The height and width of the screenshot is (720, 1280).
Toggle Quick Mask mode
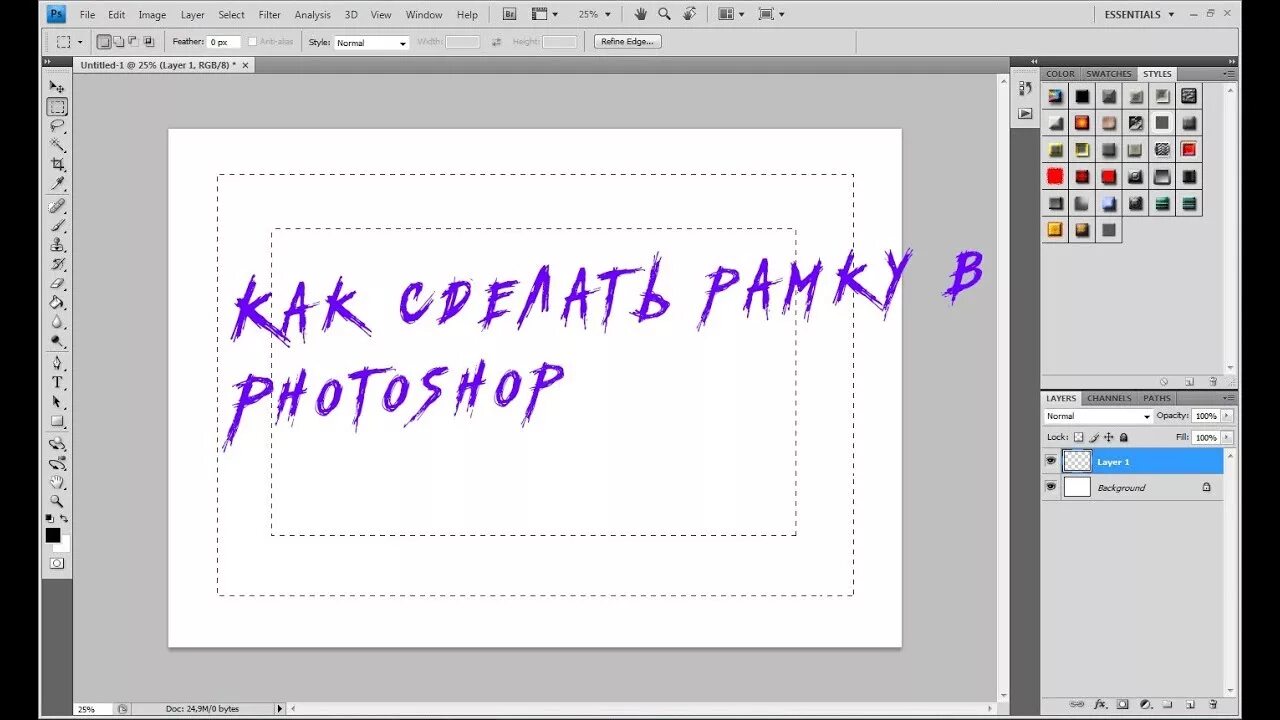[57, 563]
